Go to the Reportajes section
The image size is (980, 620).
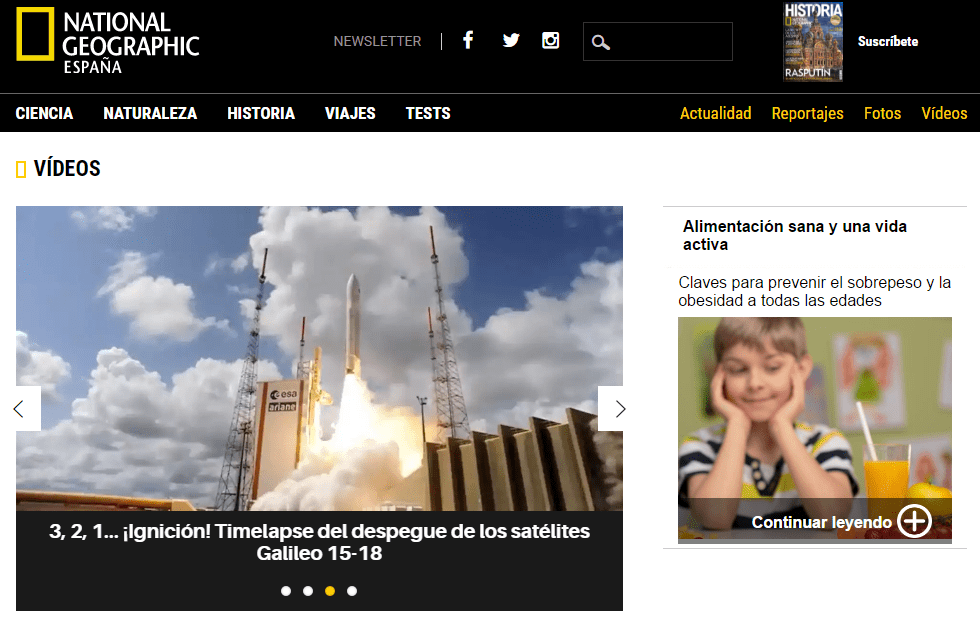[x=808, y=113]
